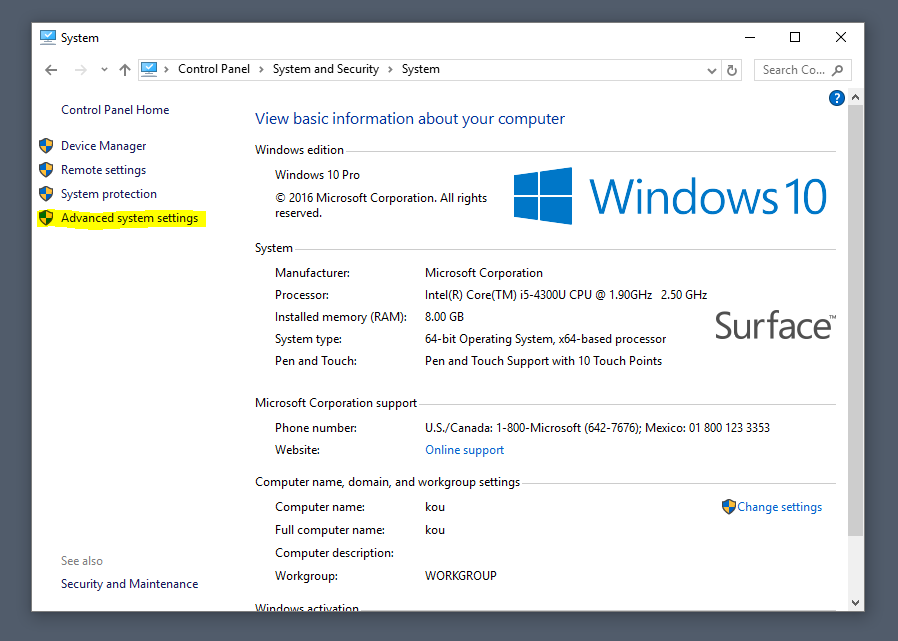The width and height of the screenshot is (898, 641).
Task: Click the Device Manager shield icon
Action: (46, 145)
